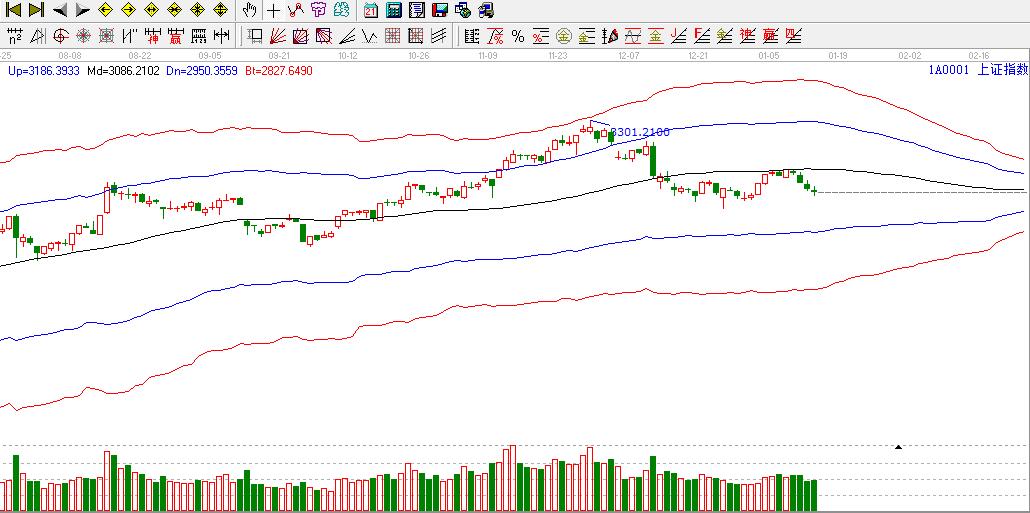Select the 12-07 date on time axis

coord(629,56)
